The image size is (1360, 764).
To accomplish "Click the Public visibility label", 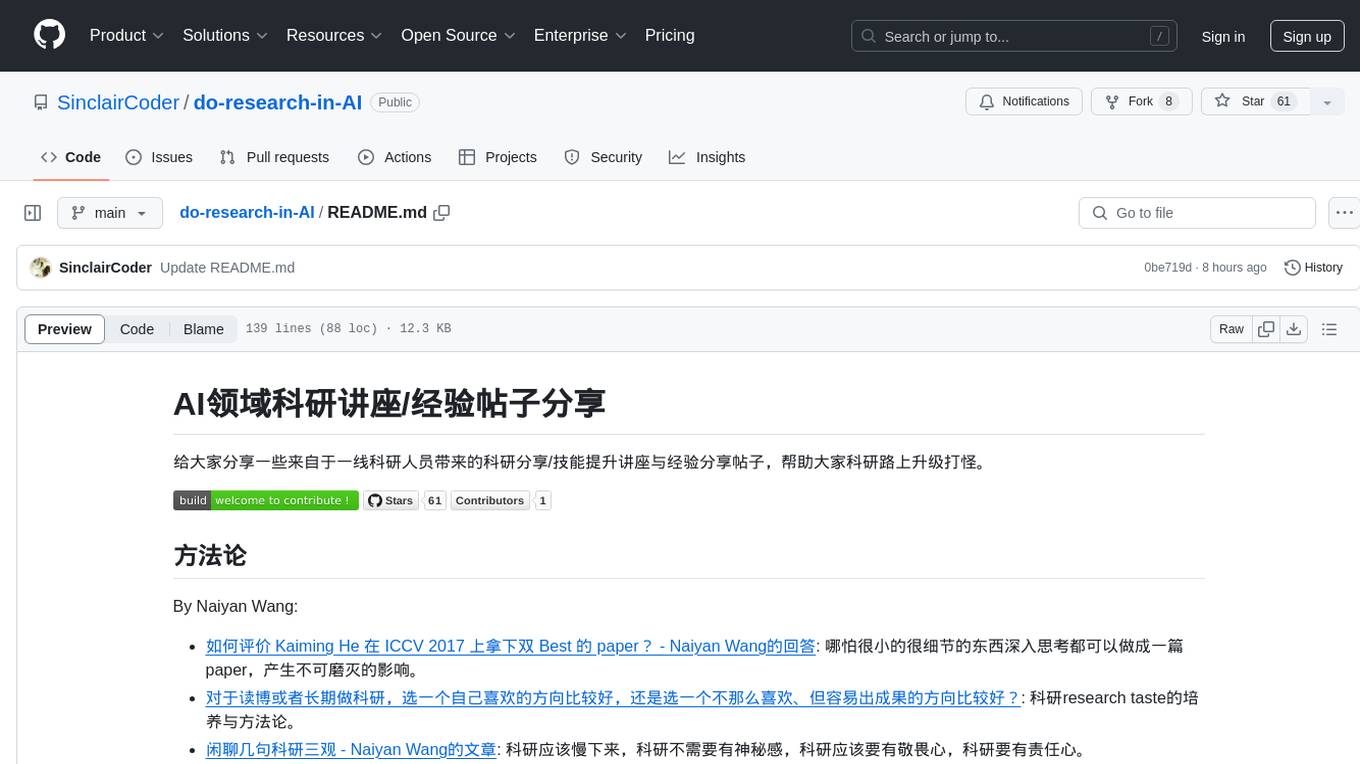I will [395, 102].
